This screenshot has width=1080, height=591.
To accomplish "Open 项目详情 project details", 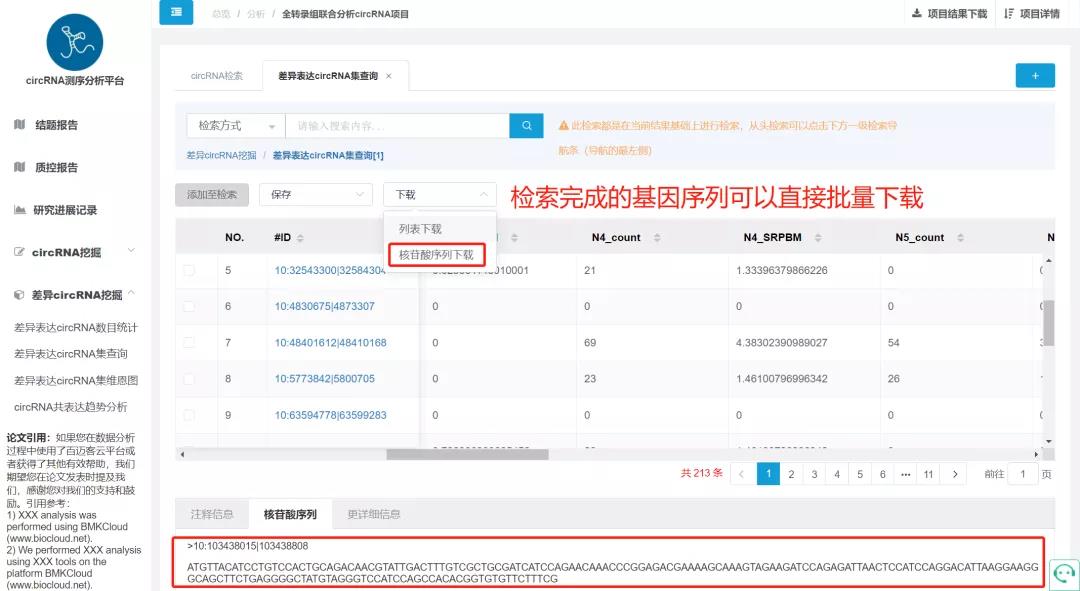I will pos(1030,14).
